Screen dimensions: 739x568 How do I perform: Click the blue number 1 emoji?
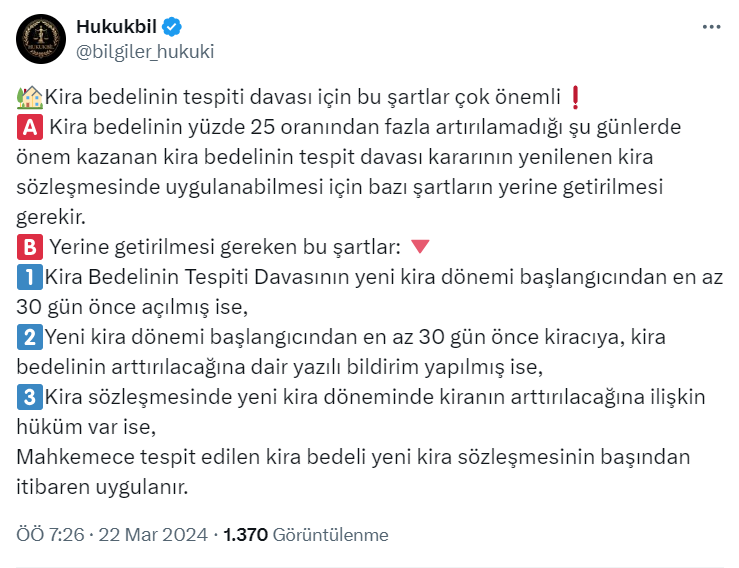(28, 277)
